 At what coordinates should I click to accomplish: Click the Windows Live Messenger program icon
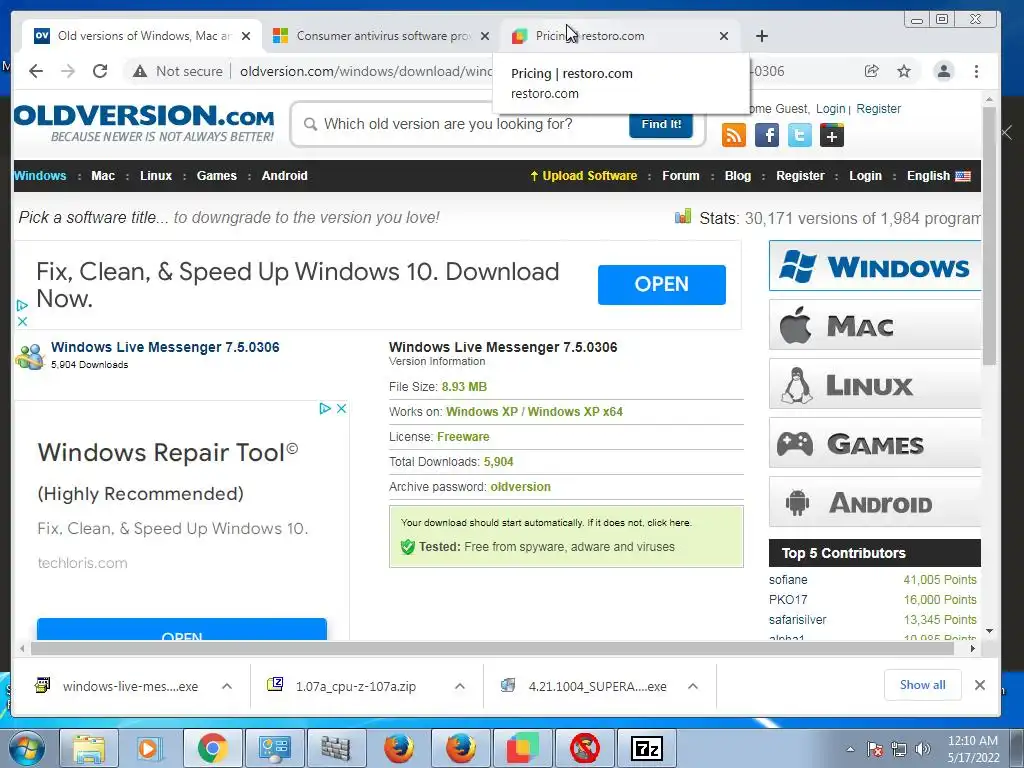[x=30, y=357]
